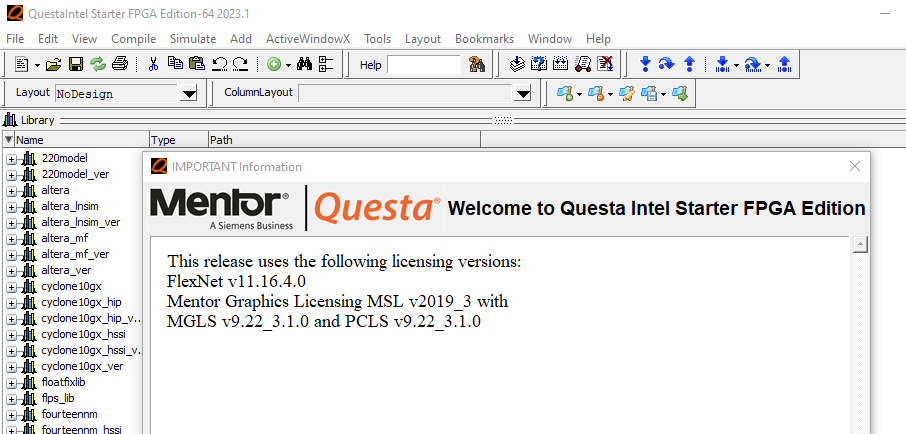Expand the altera_mf library node
The image size is (906, 434).
tap(11, 239)
